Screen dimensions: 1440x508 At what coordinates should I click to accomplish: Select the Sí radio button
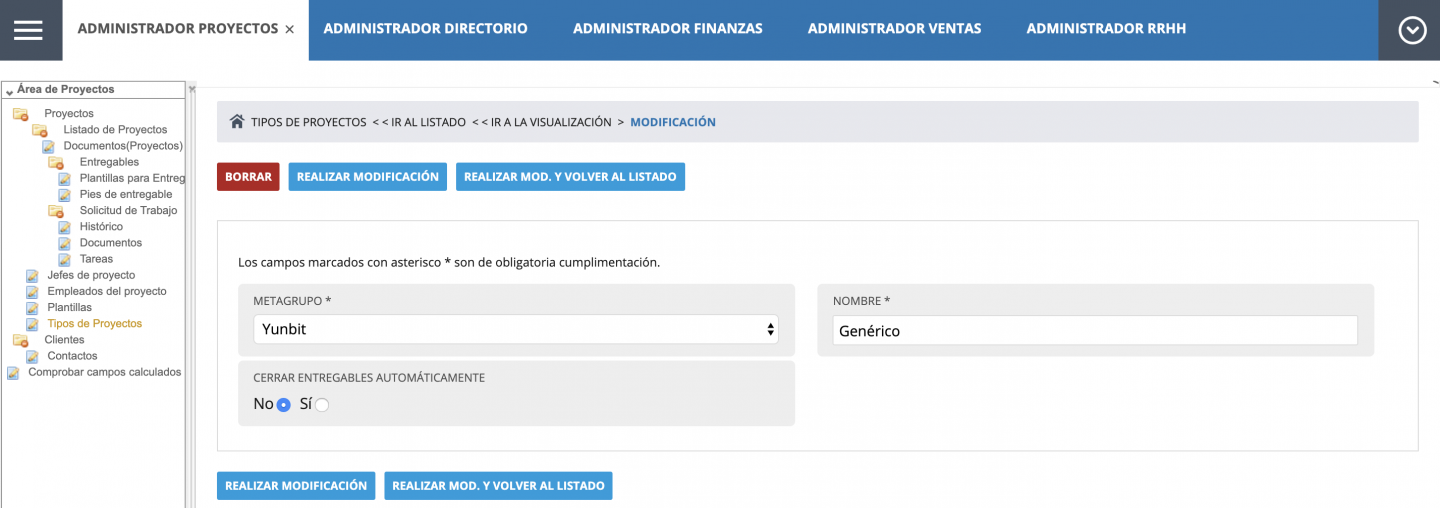click(322, 405)
